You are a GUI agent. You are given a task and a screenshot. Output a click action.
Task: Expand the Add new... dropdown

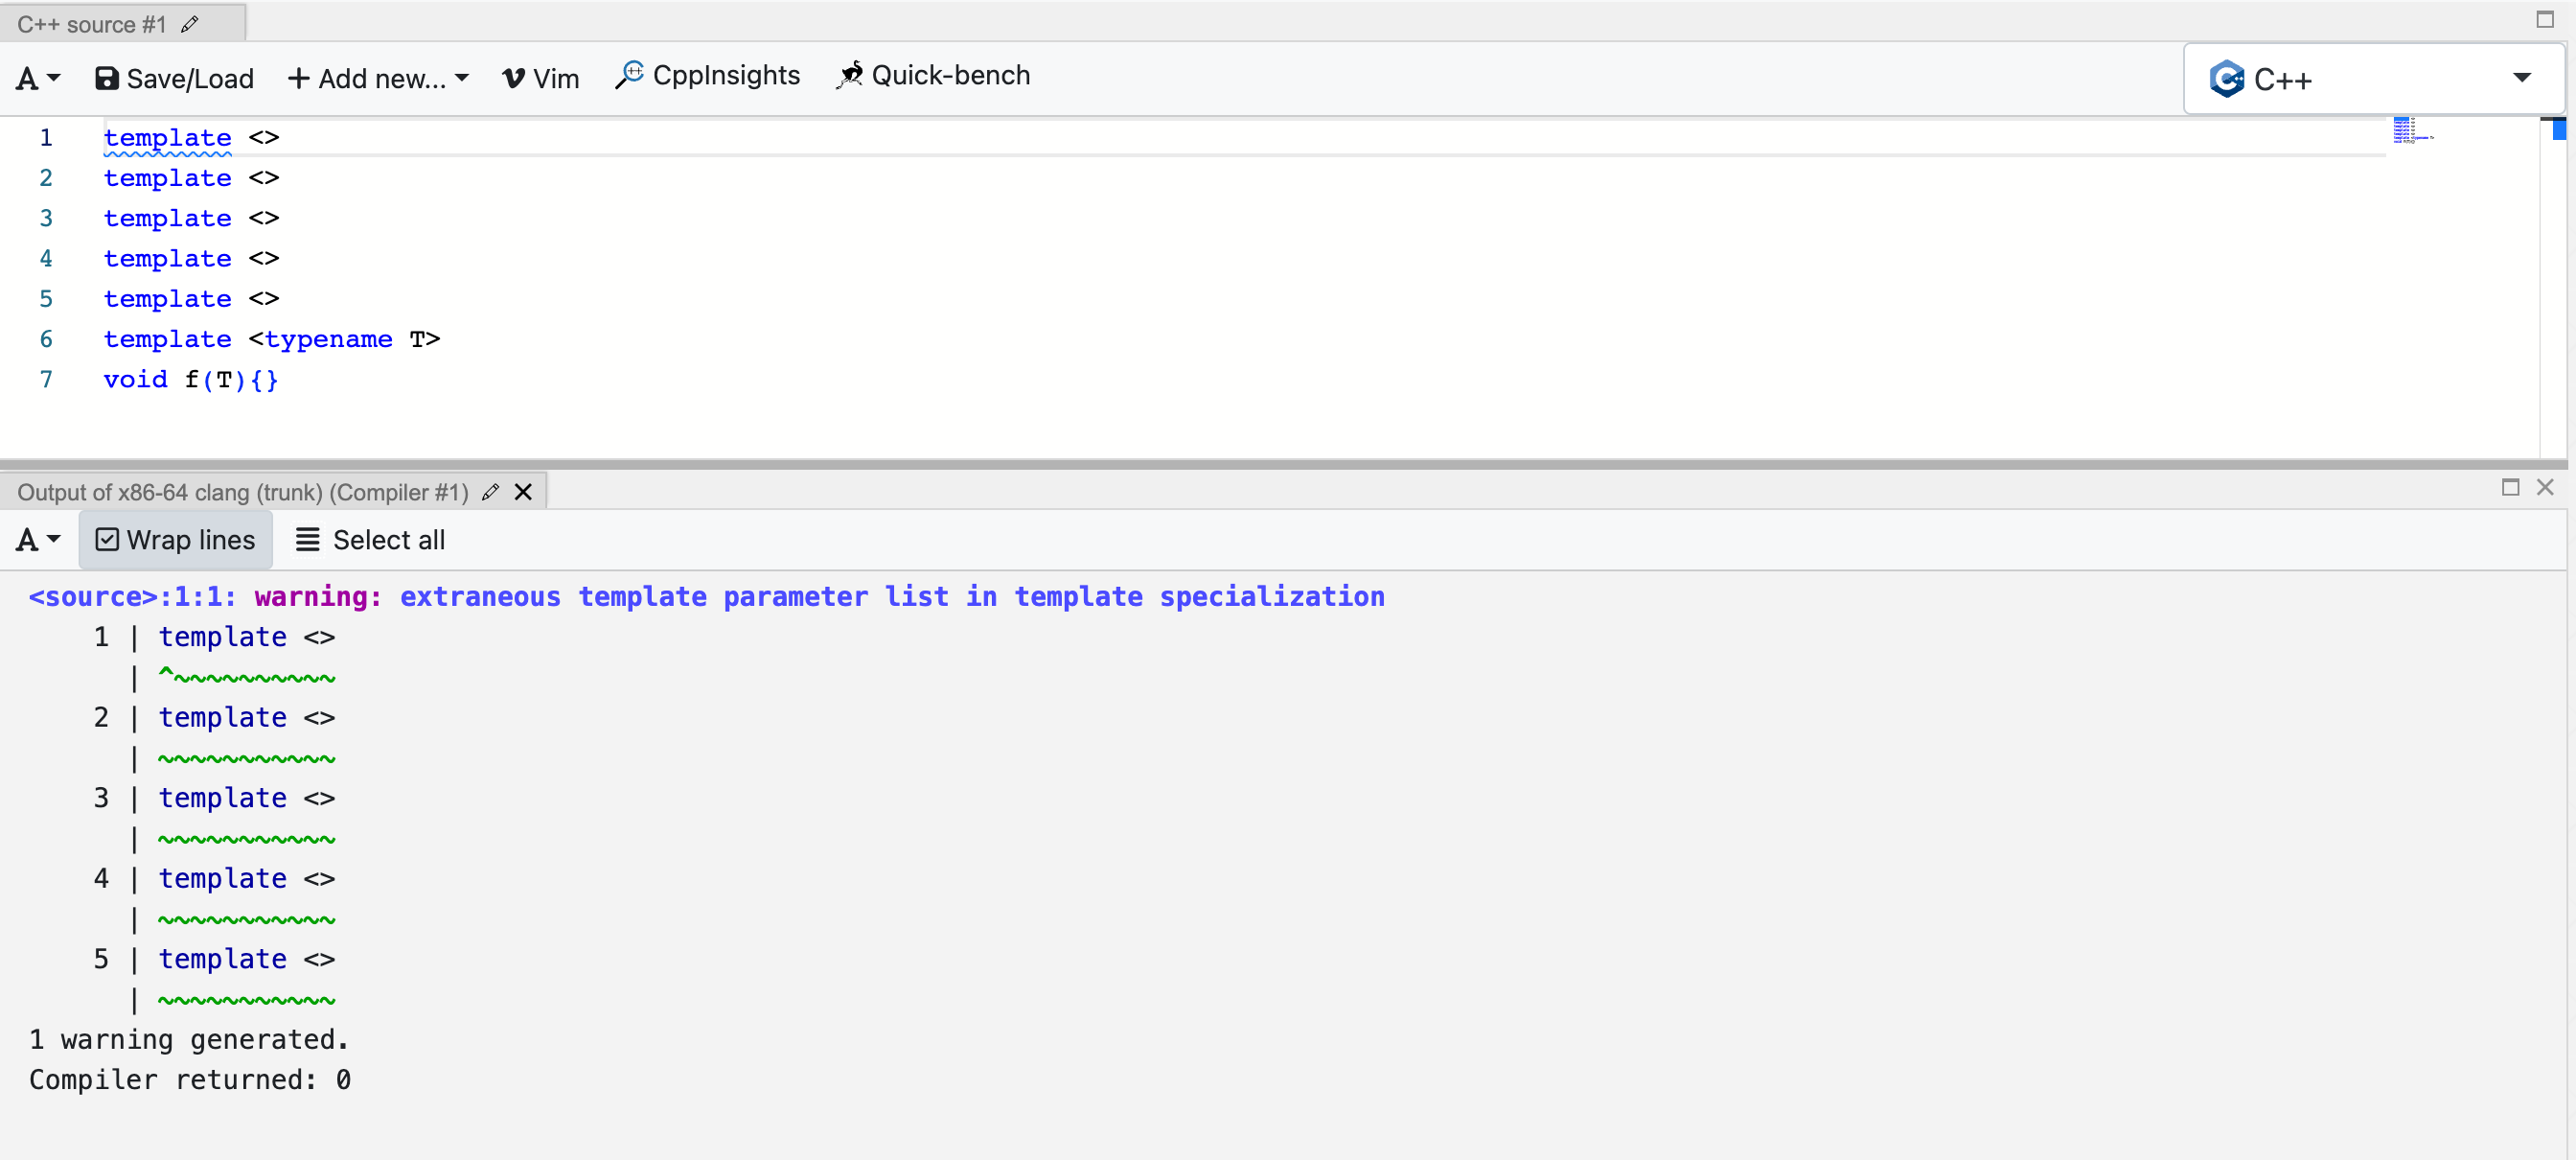point(378,78)
